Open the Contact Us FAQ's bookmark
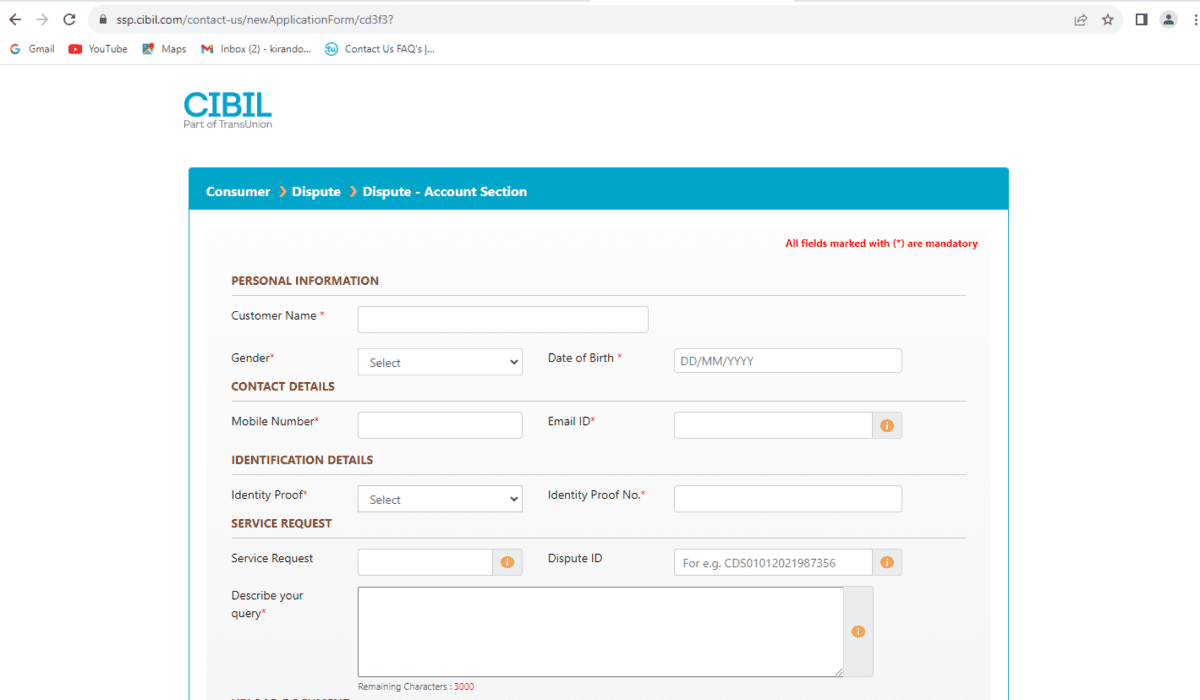The width and height of the screenshot is (1200, 700). [x=379, y=49]
